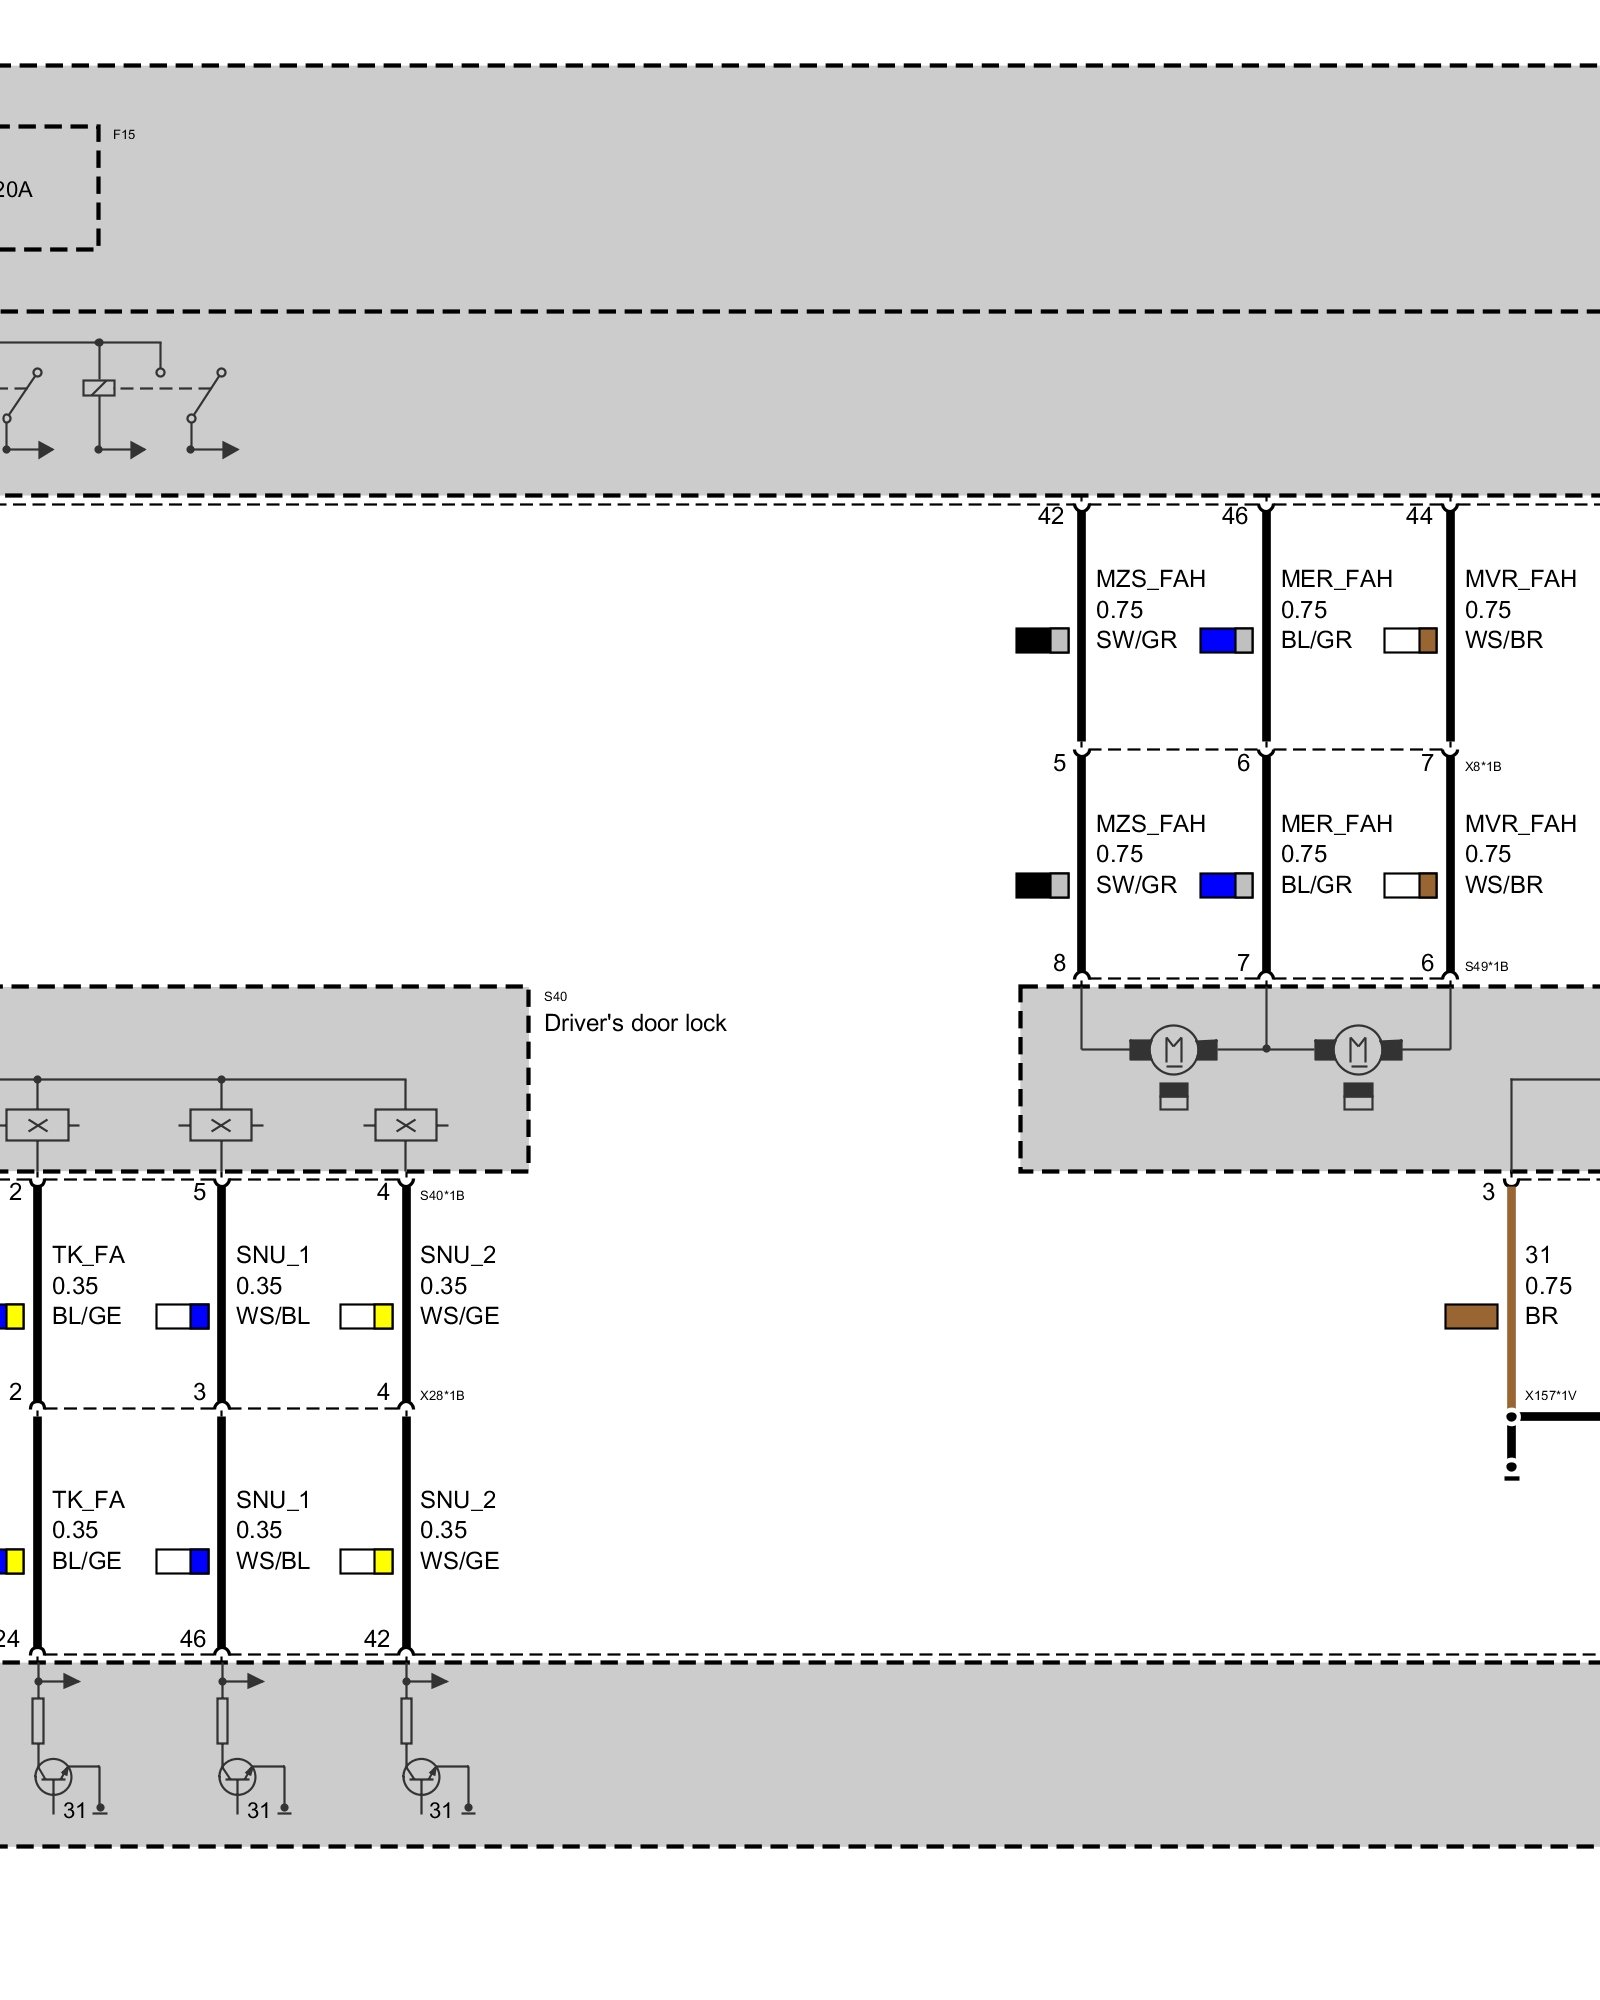The height and width of the screenshot is (2000, 1600).
Task: Click the upper BL/GR blue-grey color swatch
Action: 1226,640
